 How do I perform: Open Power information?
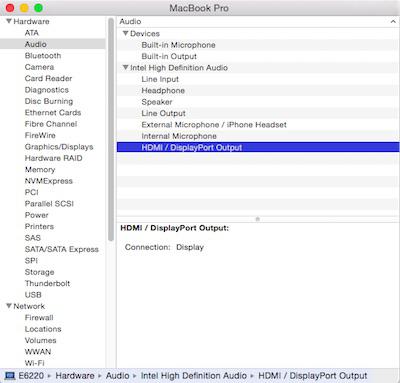coord(36,215)
